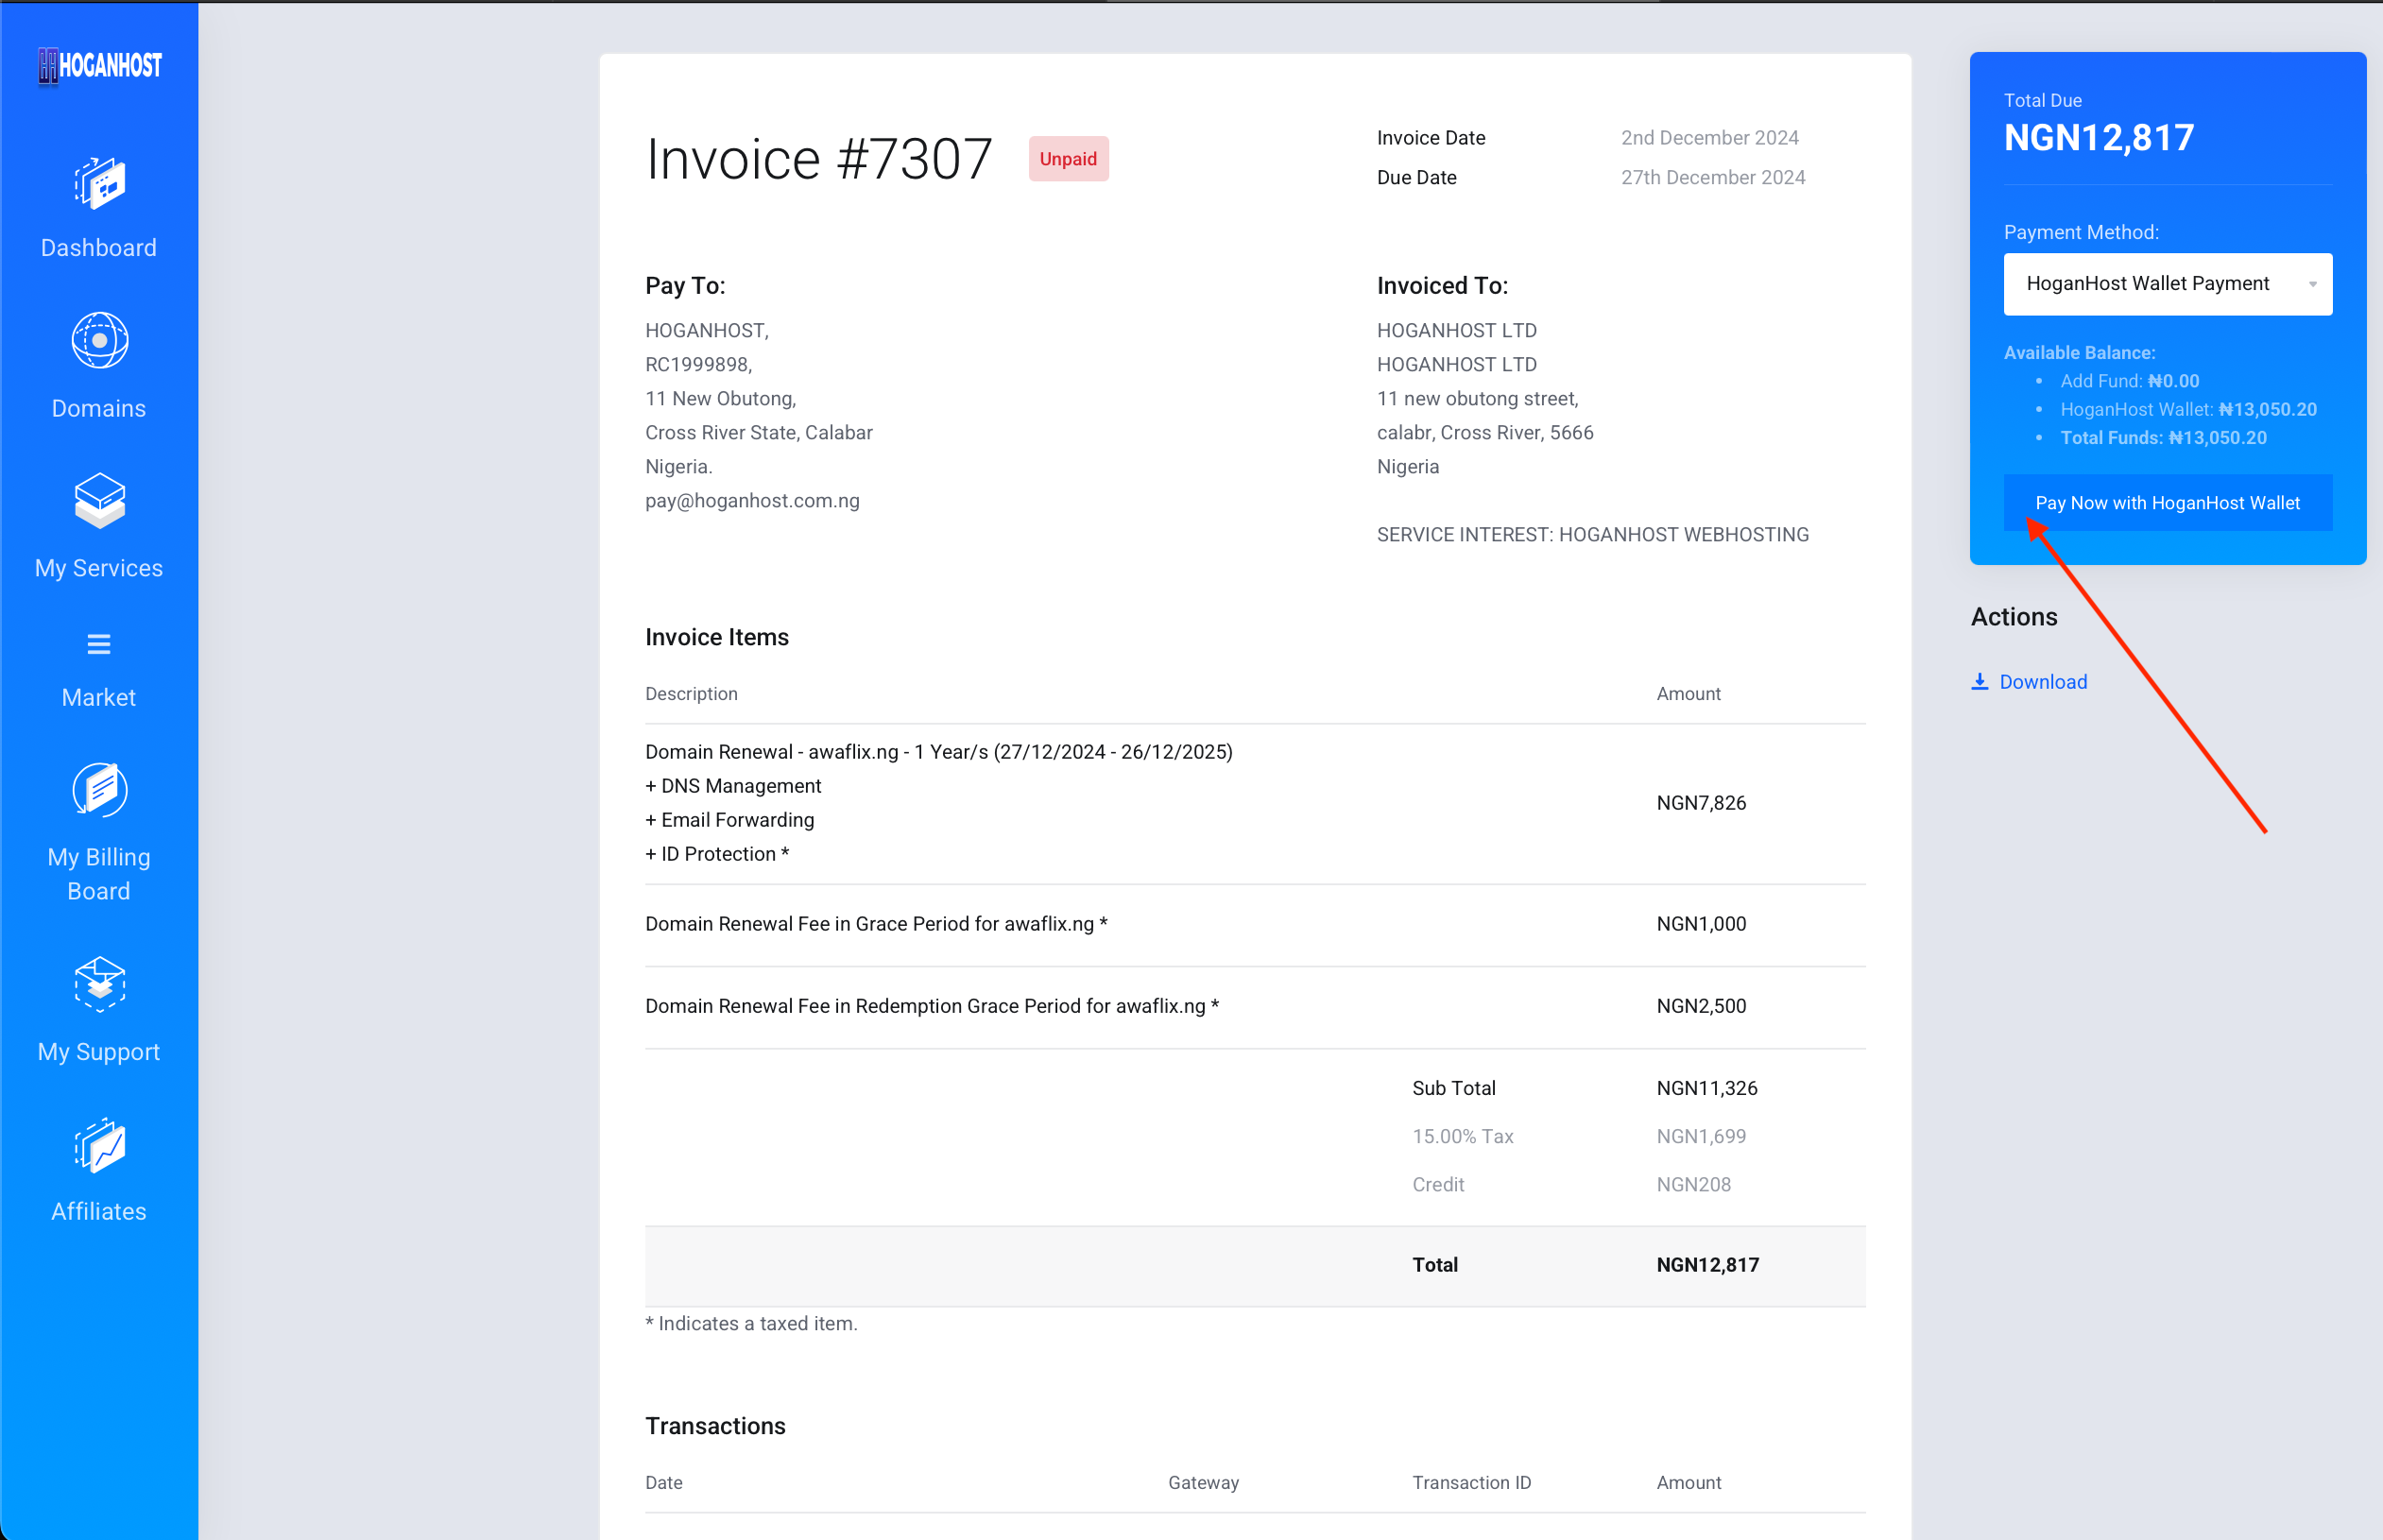This screenshot has width=2383, height=1540.
Task: Click the Unpaid status badge
Action: (1067, 159)
